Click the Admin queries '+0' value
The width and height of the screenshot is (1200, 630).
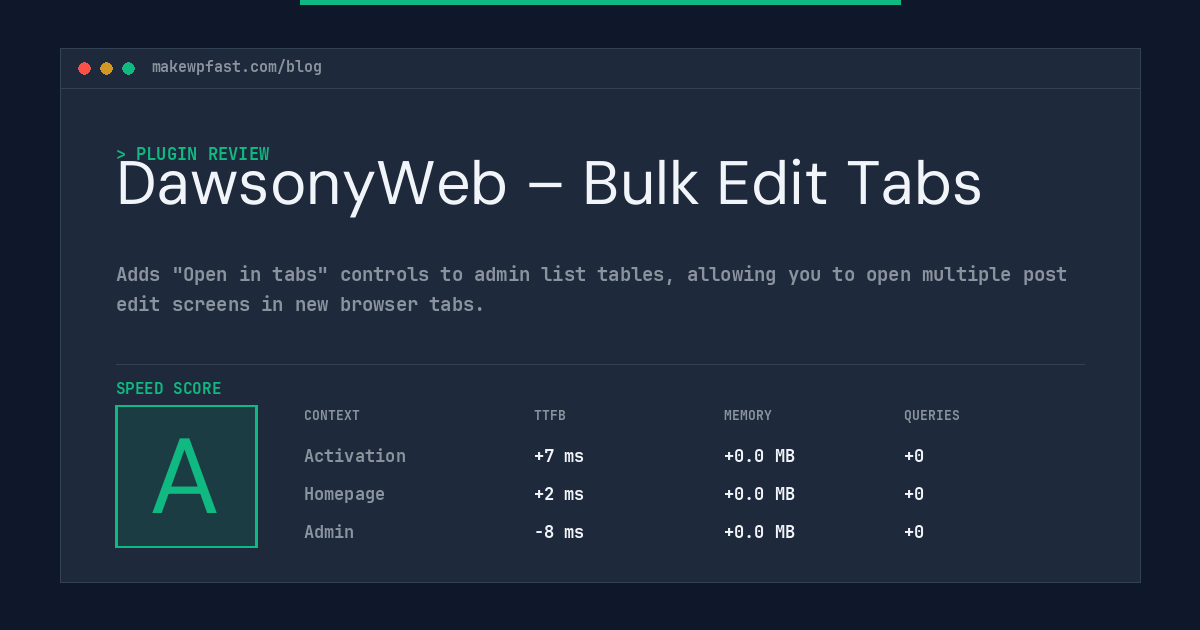914,532
